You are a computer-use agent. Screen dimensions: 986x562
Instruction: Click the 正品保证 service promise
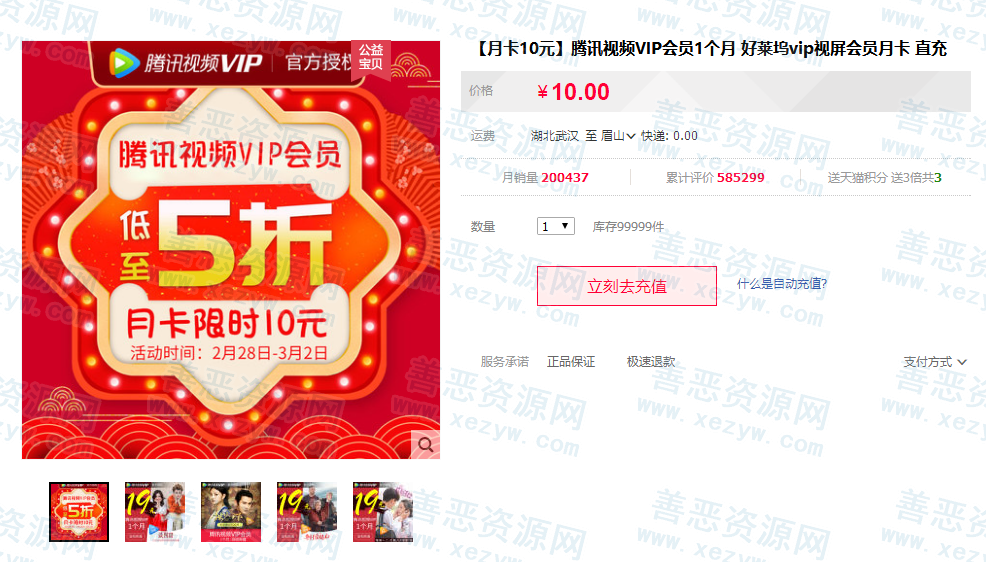(x=571, y=362)
